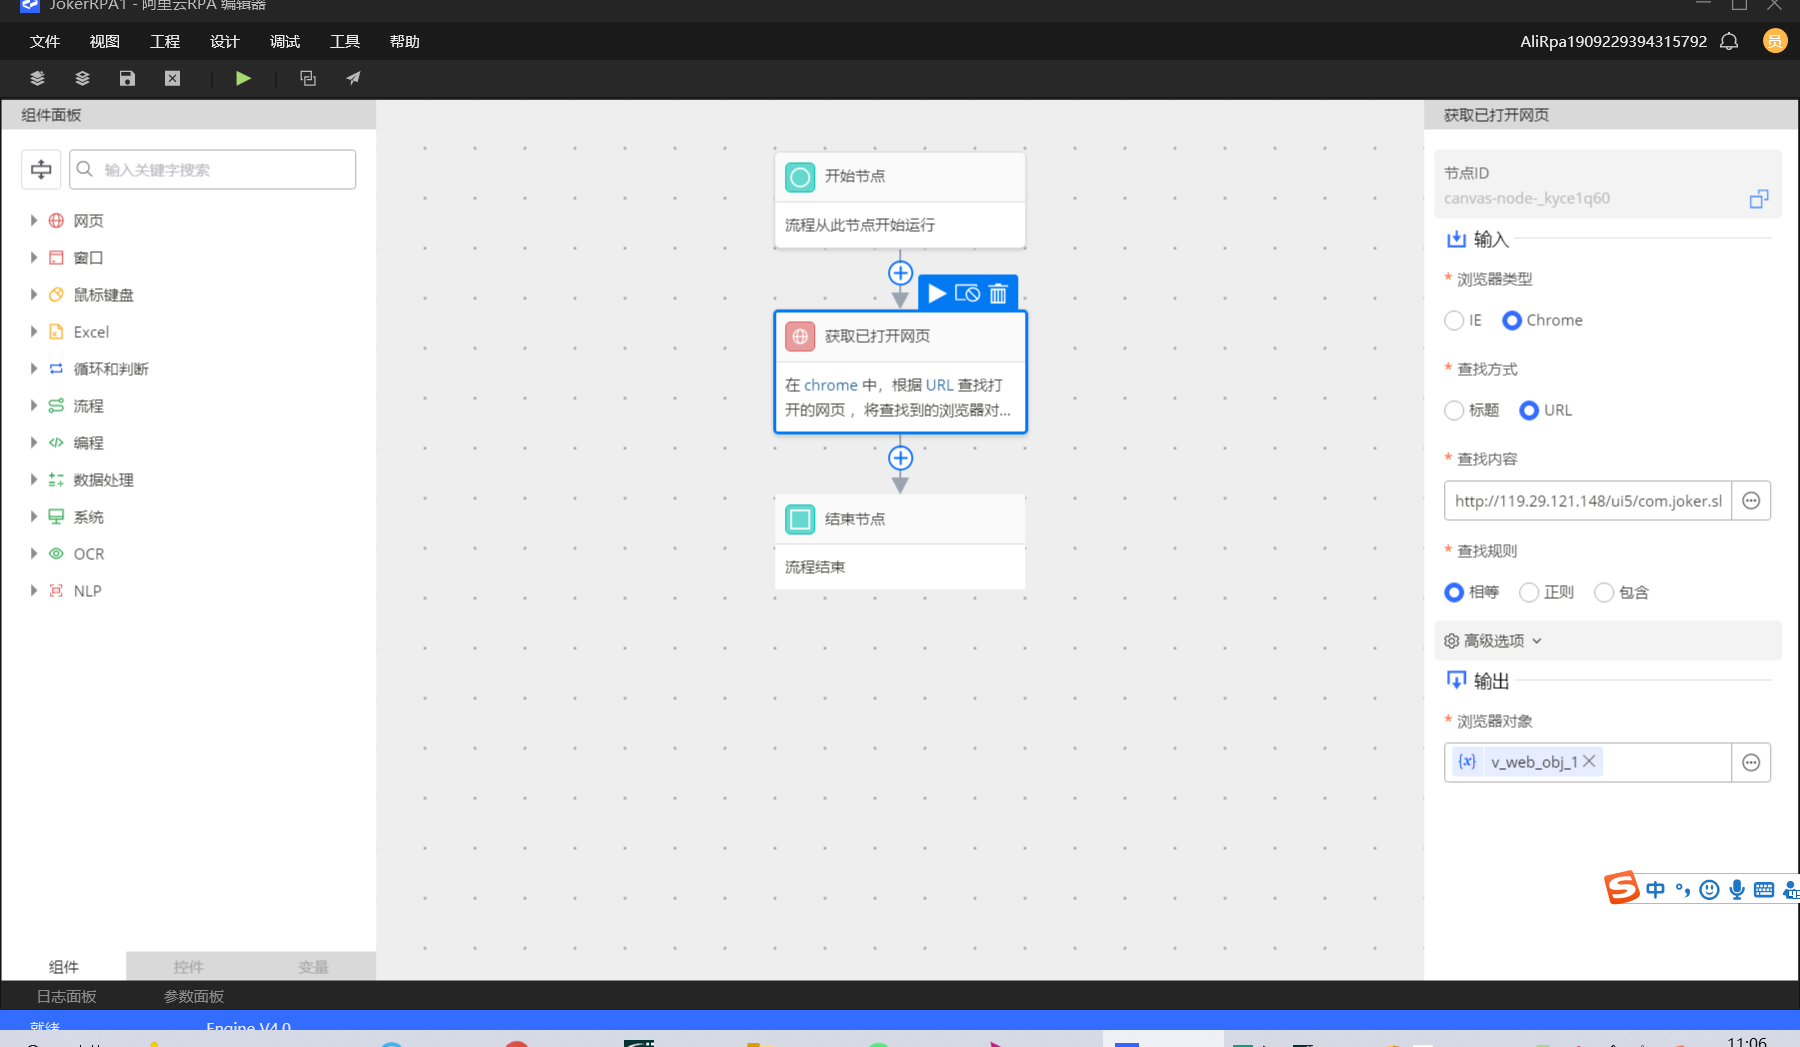Select the Chrome browser type radio
The height and width of the screenshot is (1047, 1800).
click(x=1512, y=320)
